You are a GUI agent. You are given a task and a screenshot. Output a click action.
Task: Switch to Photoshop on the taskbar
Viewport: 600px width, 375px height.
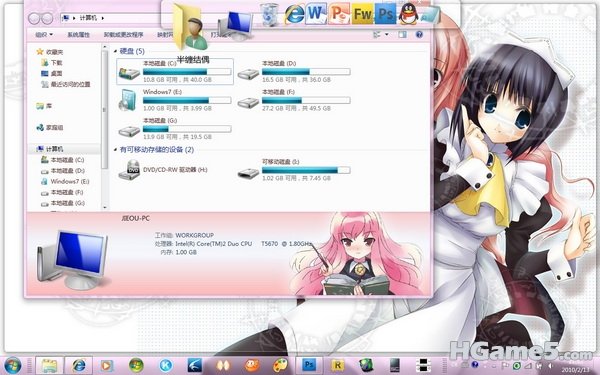click(x=309, y=365)
